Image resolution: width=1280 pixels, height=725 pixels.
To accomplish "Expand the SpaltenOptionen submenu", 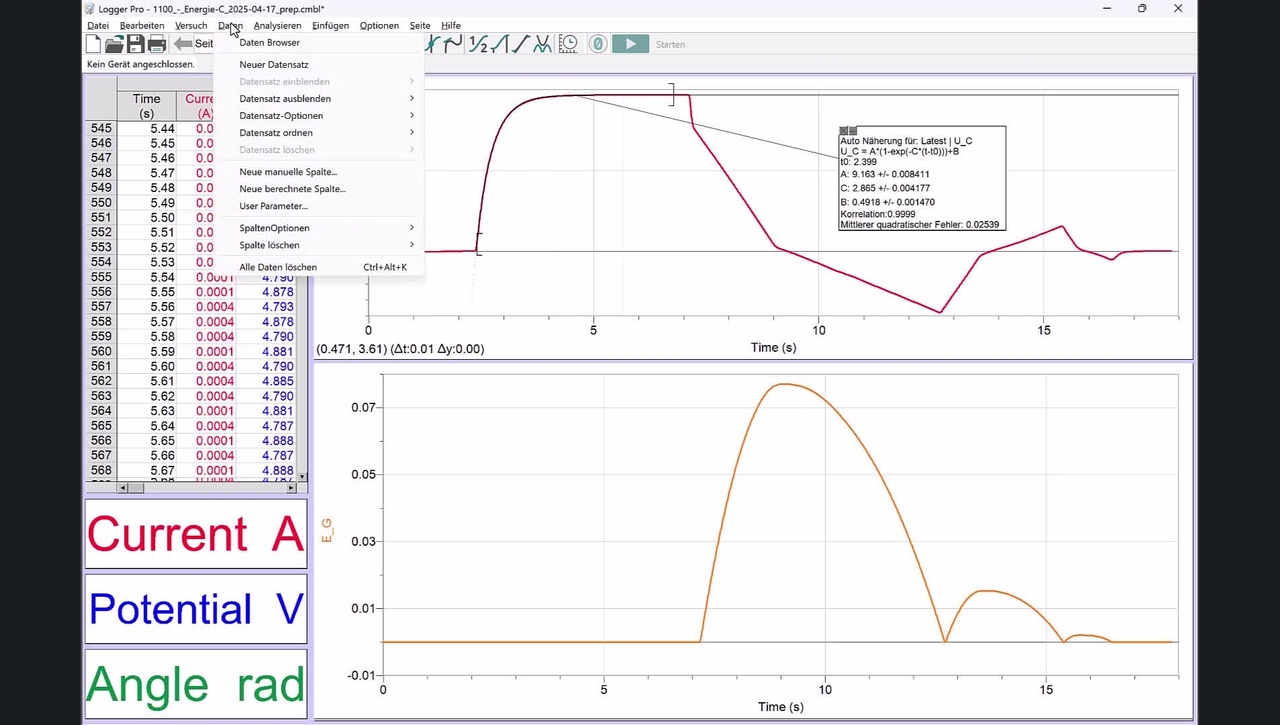I will pos(319,228).
